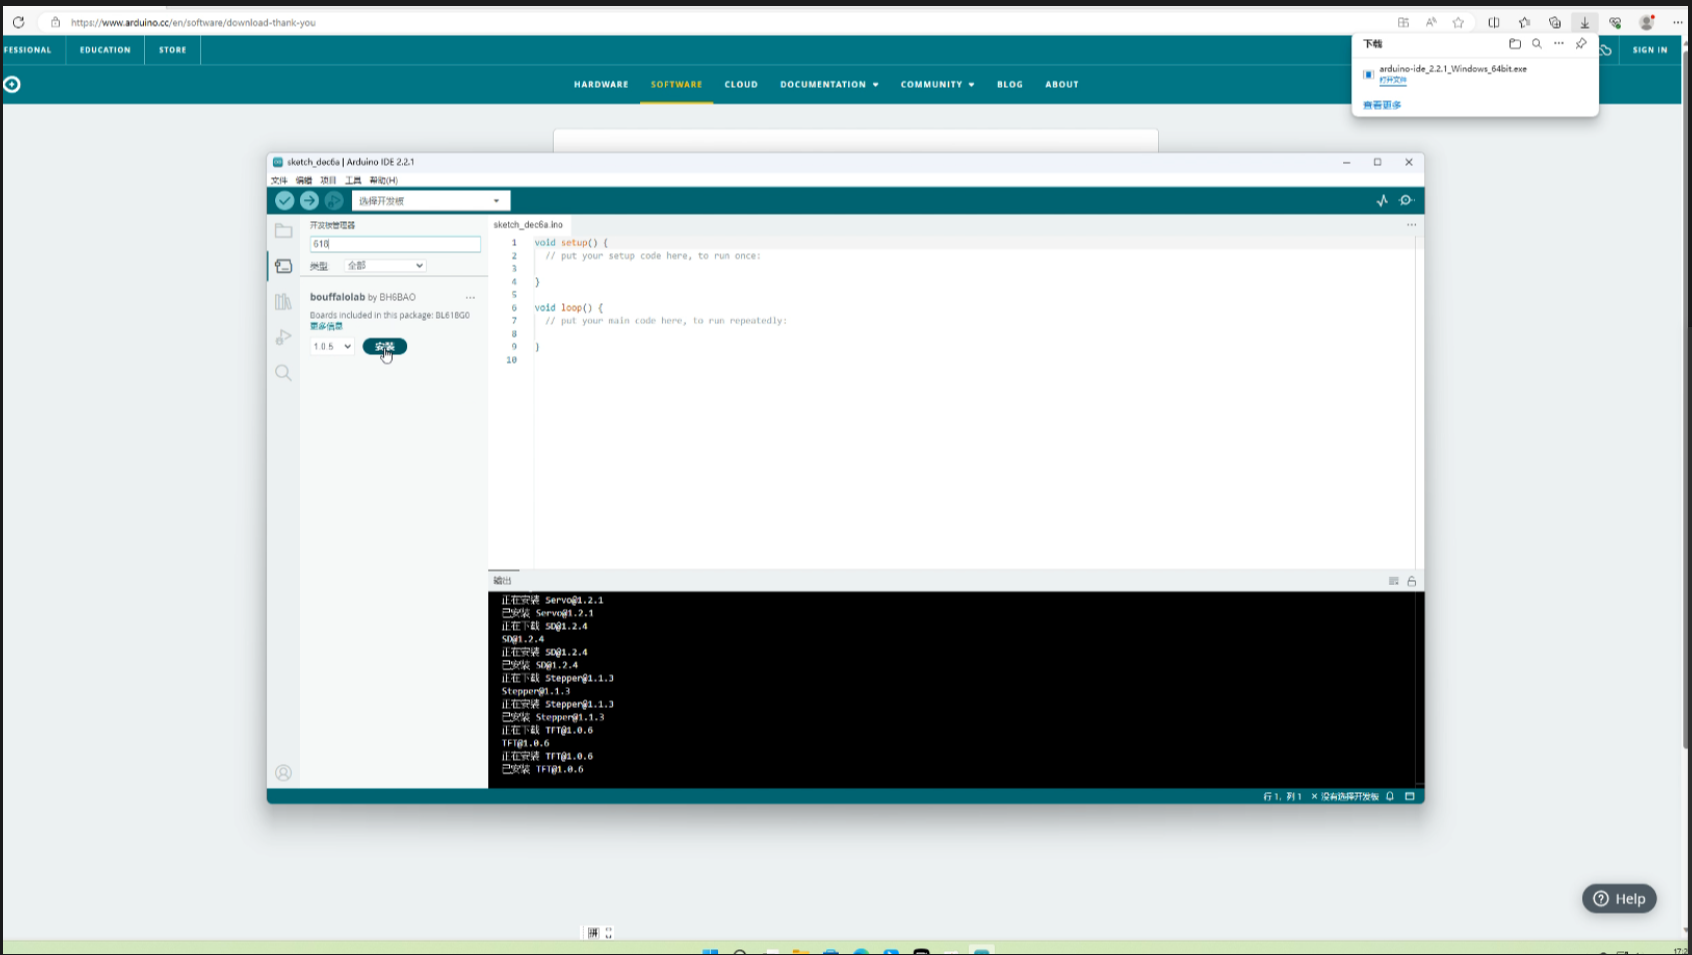Open more options in downloads popup
Viewport: 1692px width, 955px height.
pyautogui.click(x=1559, y=44)
